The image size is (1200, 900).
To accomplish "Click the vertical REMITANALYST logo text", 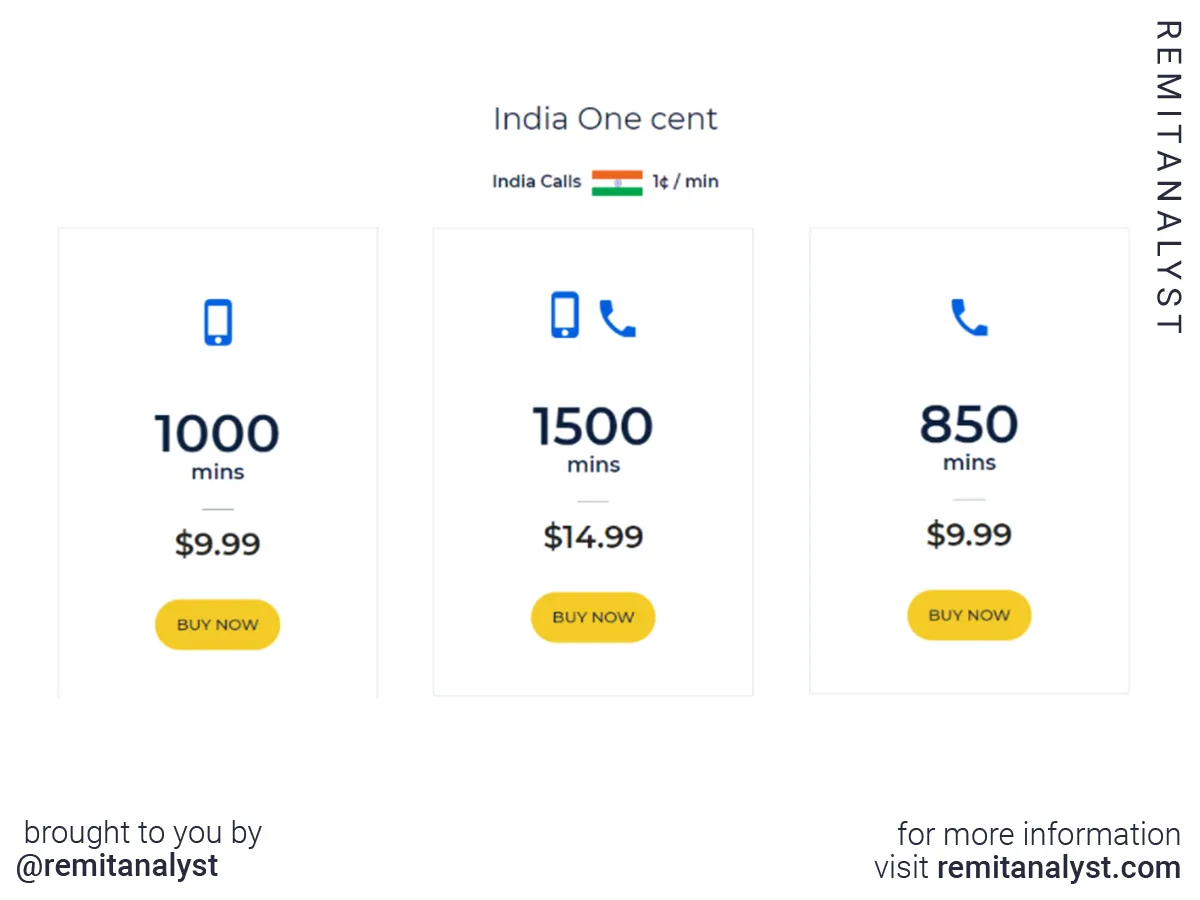I will tap(1168, 177).
